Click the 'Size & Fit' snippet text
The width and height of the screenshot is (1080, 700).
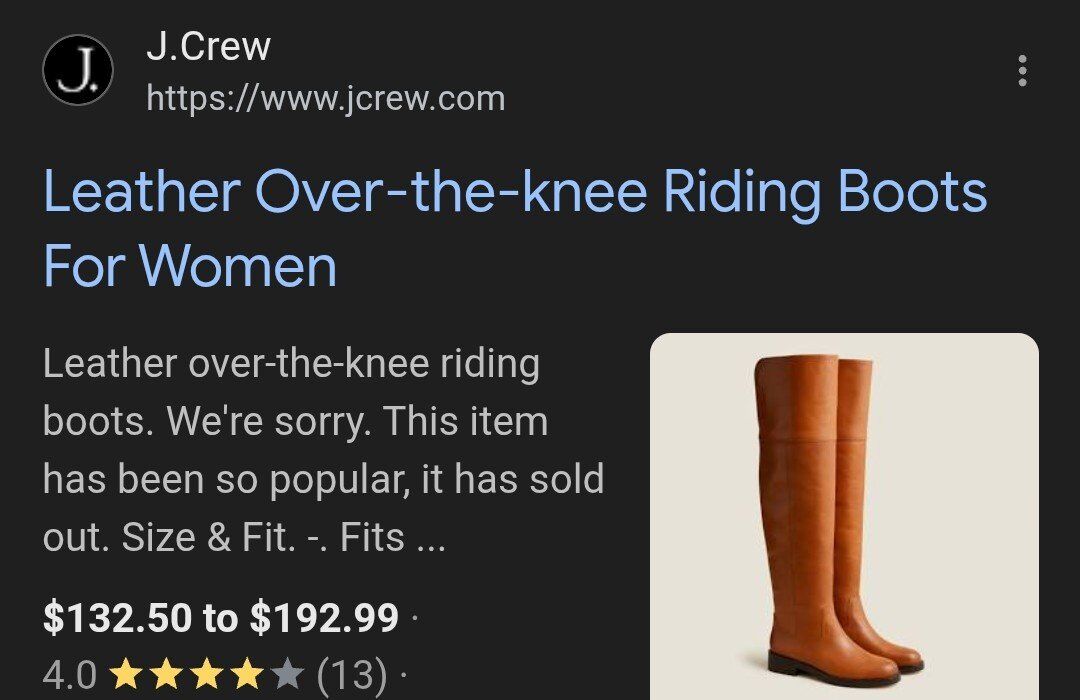209,537
